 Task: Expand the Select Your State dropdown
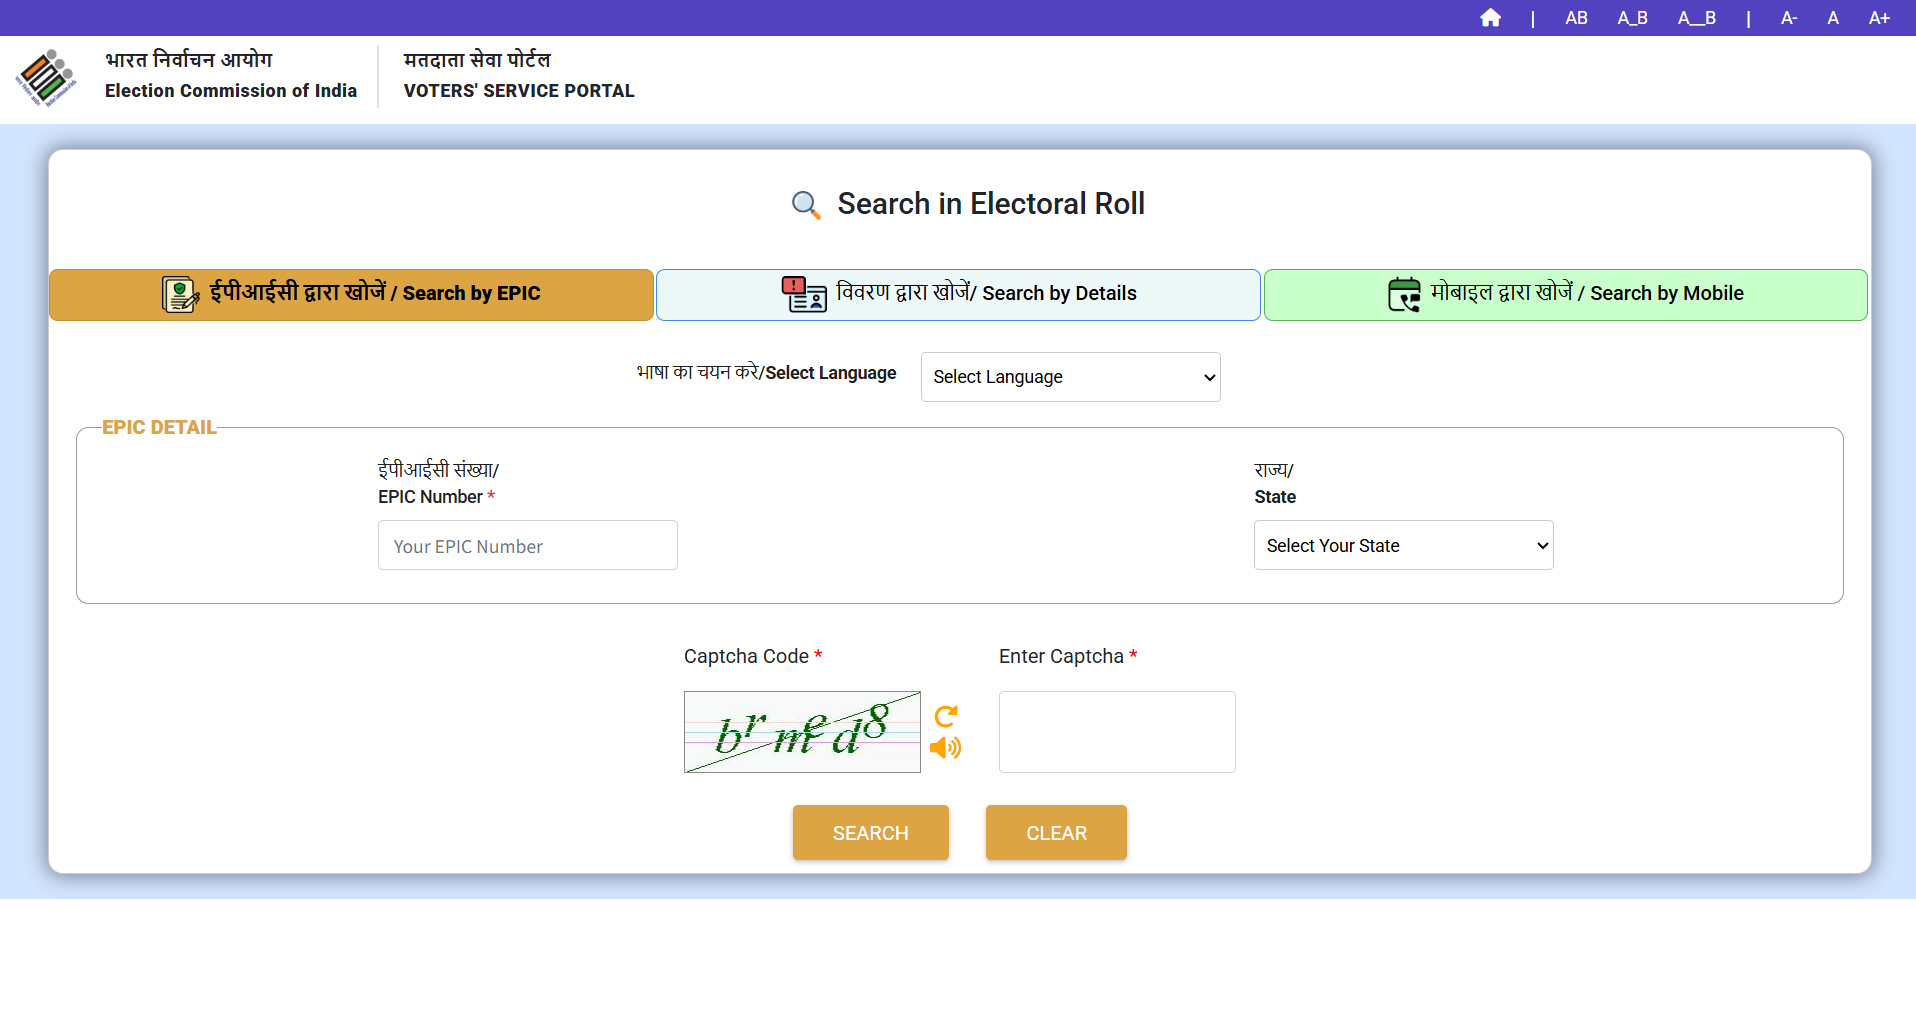pyautogui.click(x=1403, y=545)
